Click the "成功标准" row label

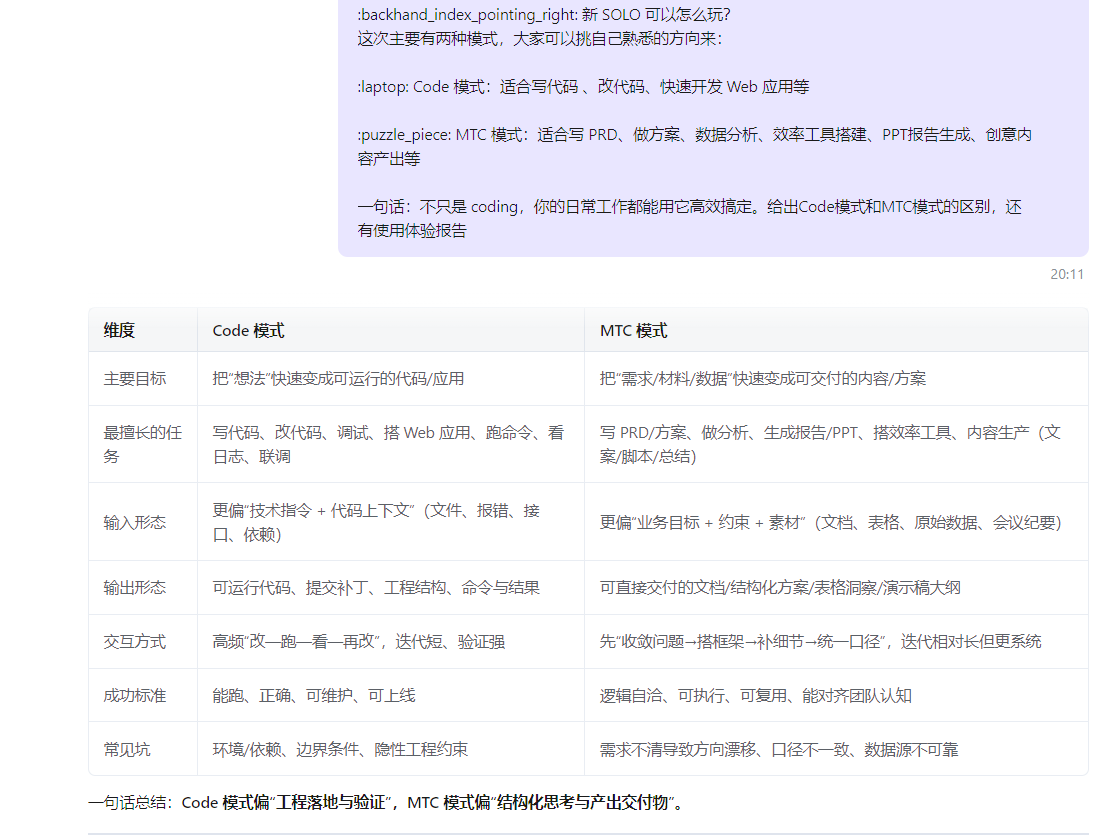tap(135, 696)
